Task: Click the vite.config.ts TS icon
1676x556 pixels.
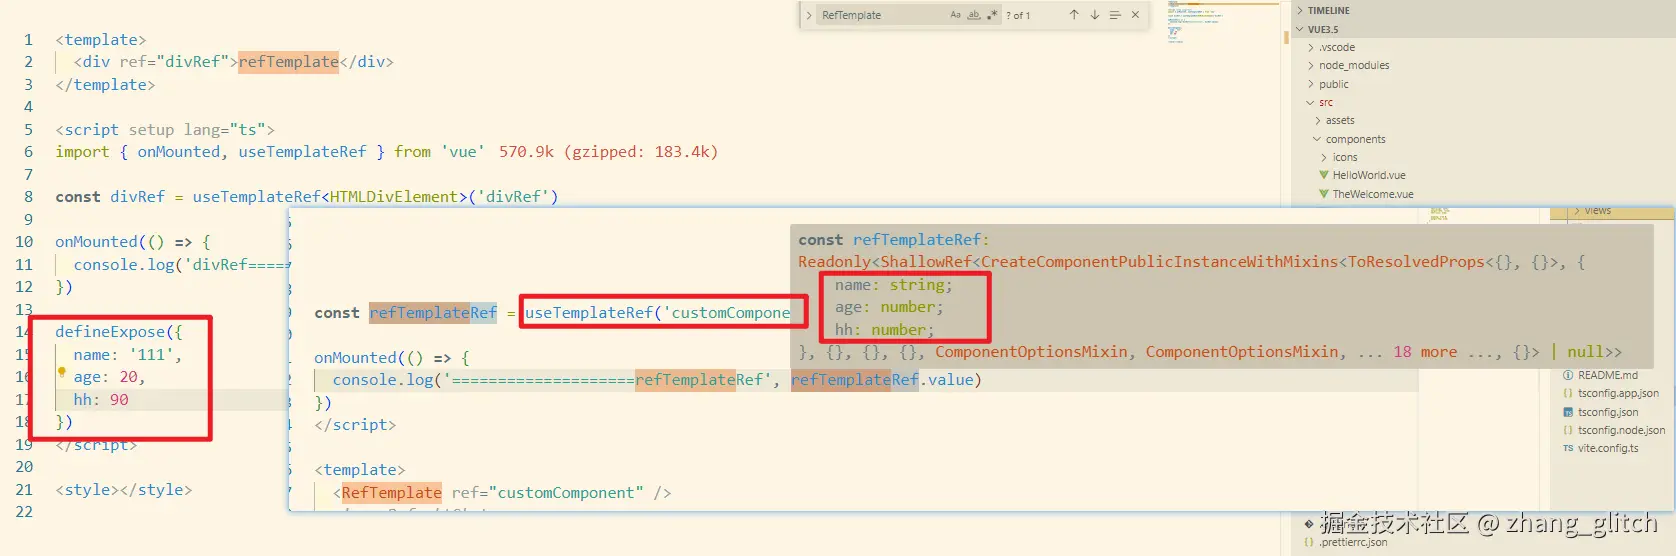Action: (x=1568, y=448)
